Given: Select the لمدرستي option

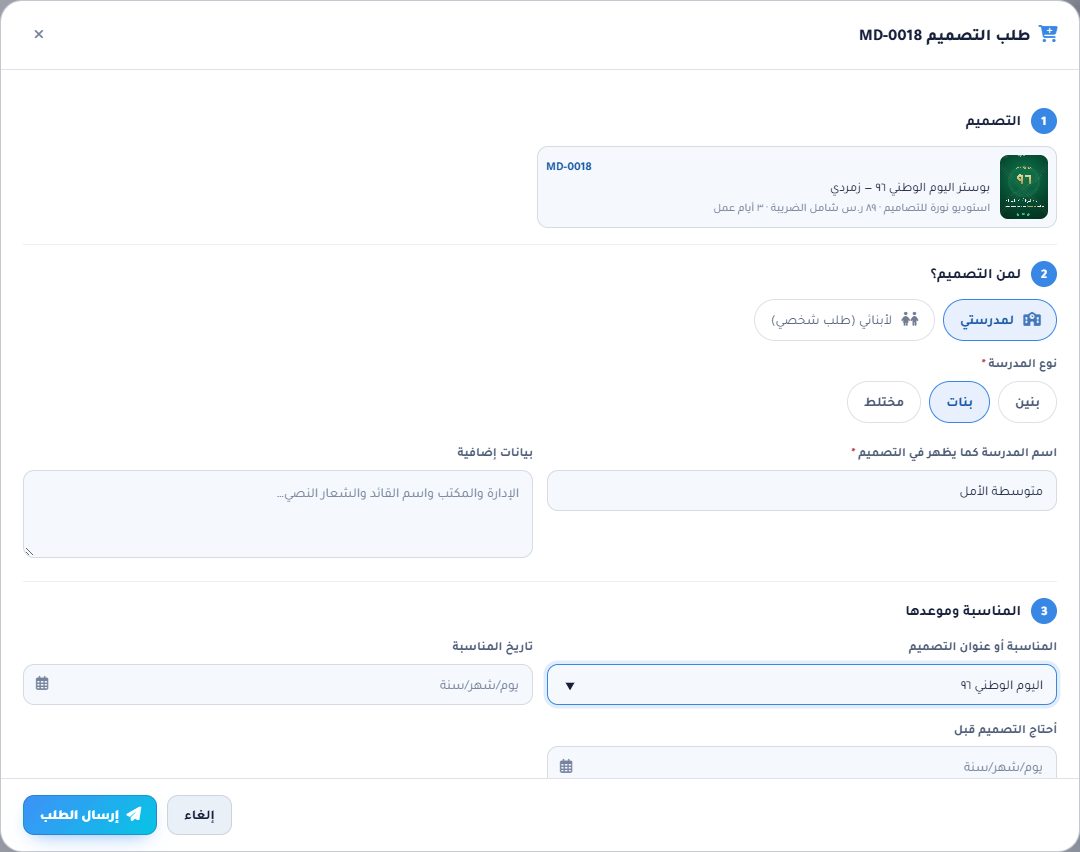Looking at the screenshot, I should [x=999, y=320].
